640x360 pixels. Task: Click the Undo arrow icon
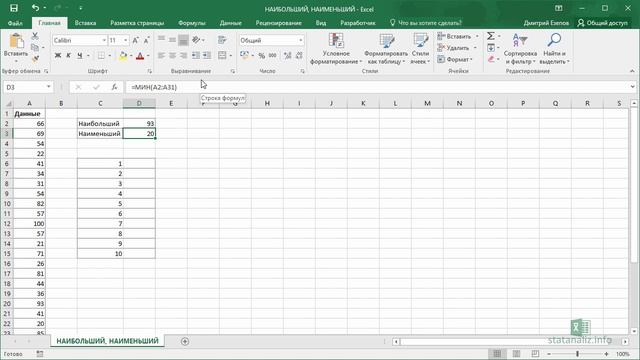coord(35,8)
